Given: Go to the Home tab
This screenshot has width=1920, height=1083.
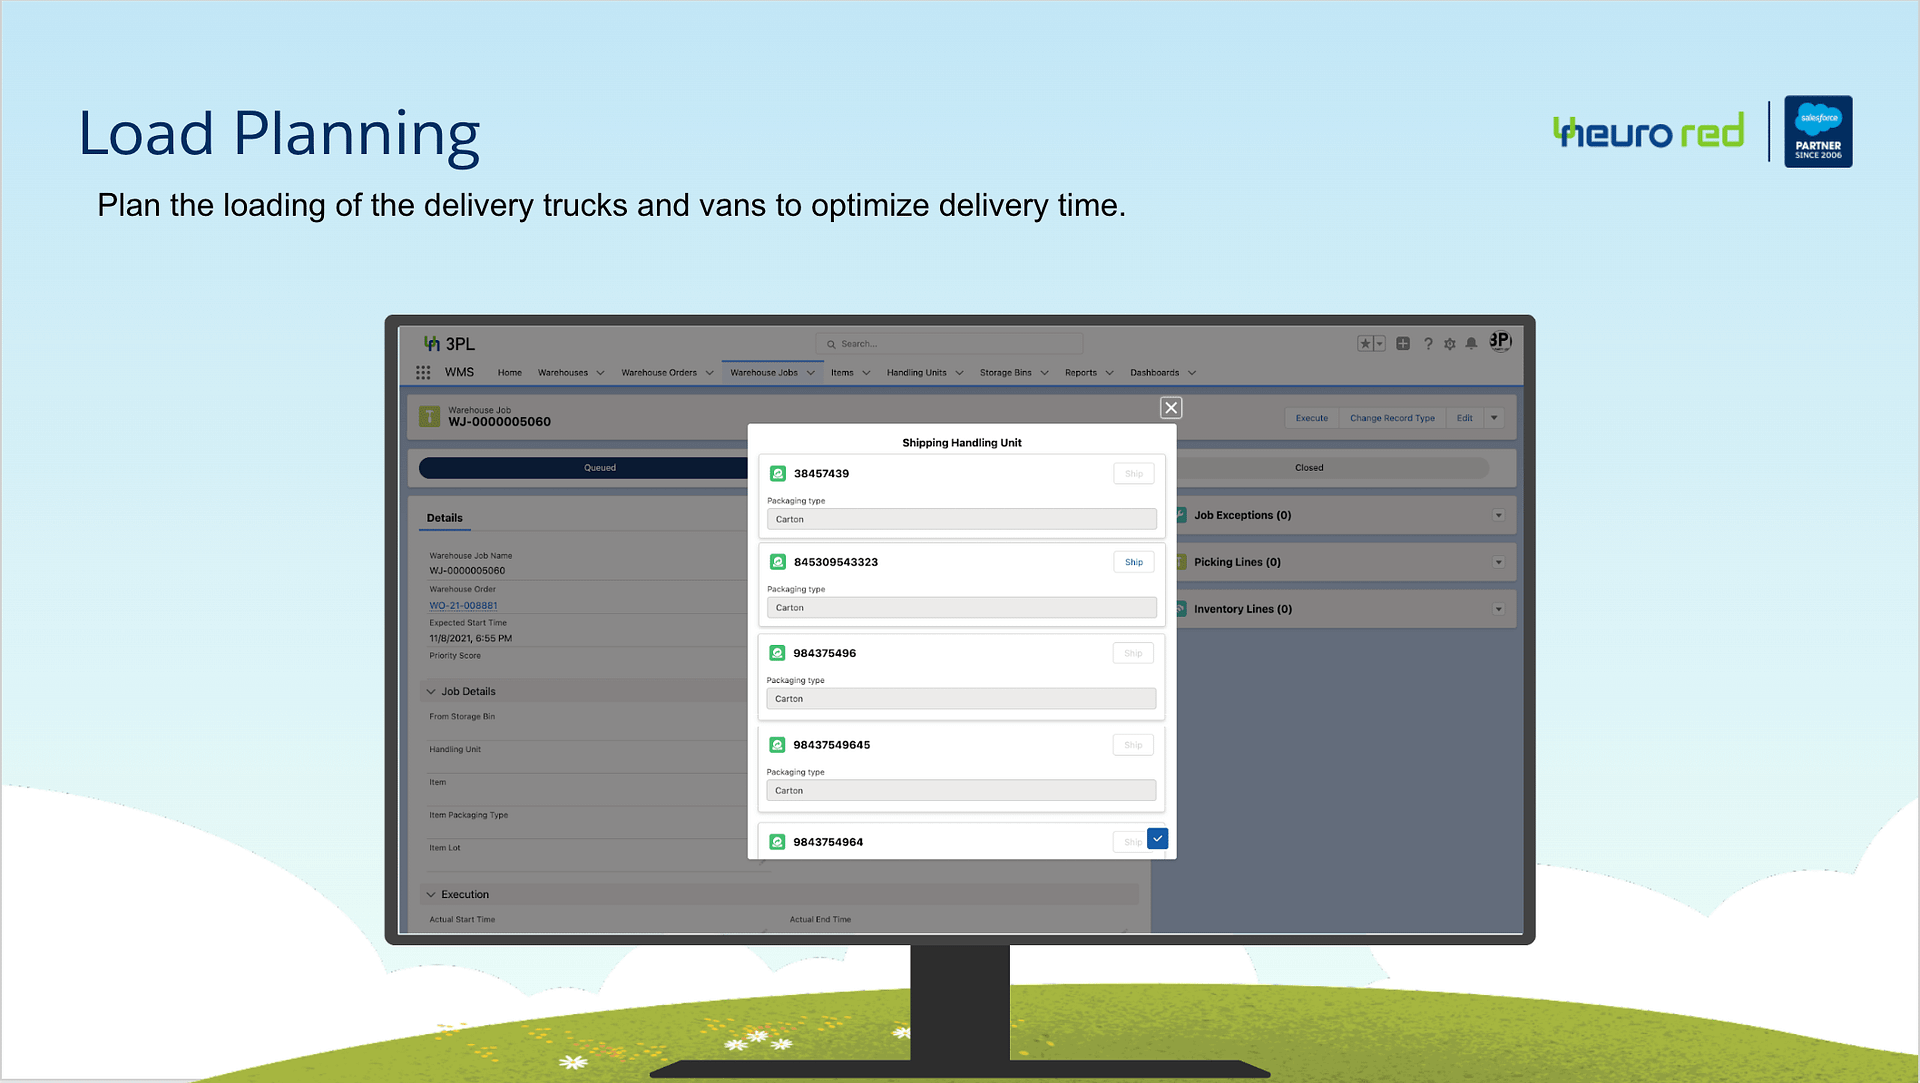Looking at the screenshot, I should (509, 373).
